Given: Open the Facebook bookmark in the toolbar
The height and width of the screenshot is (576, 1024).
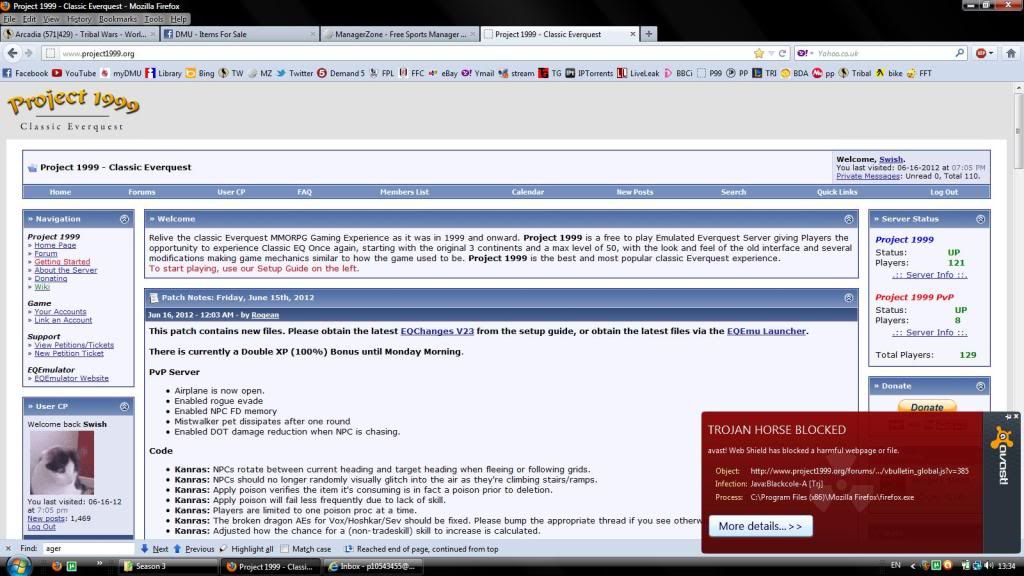Looking at the screenshot, I should click(25, 73).
